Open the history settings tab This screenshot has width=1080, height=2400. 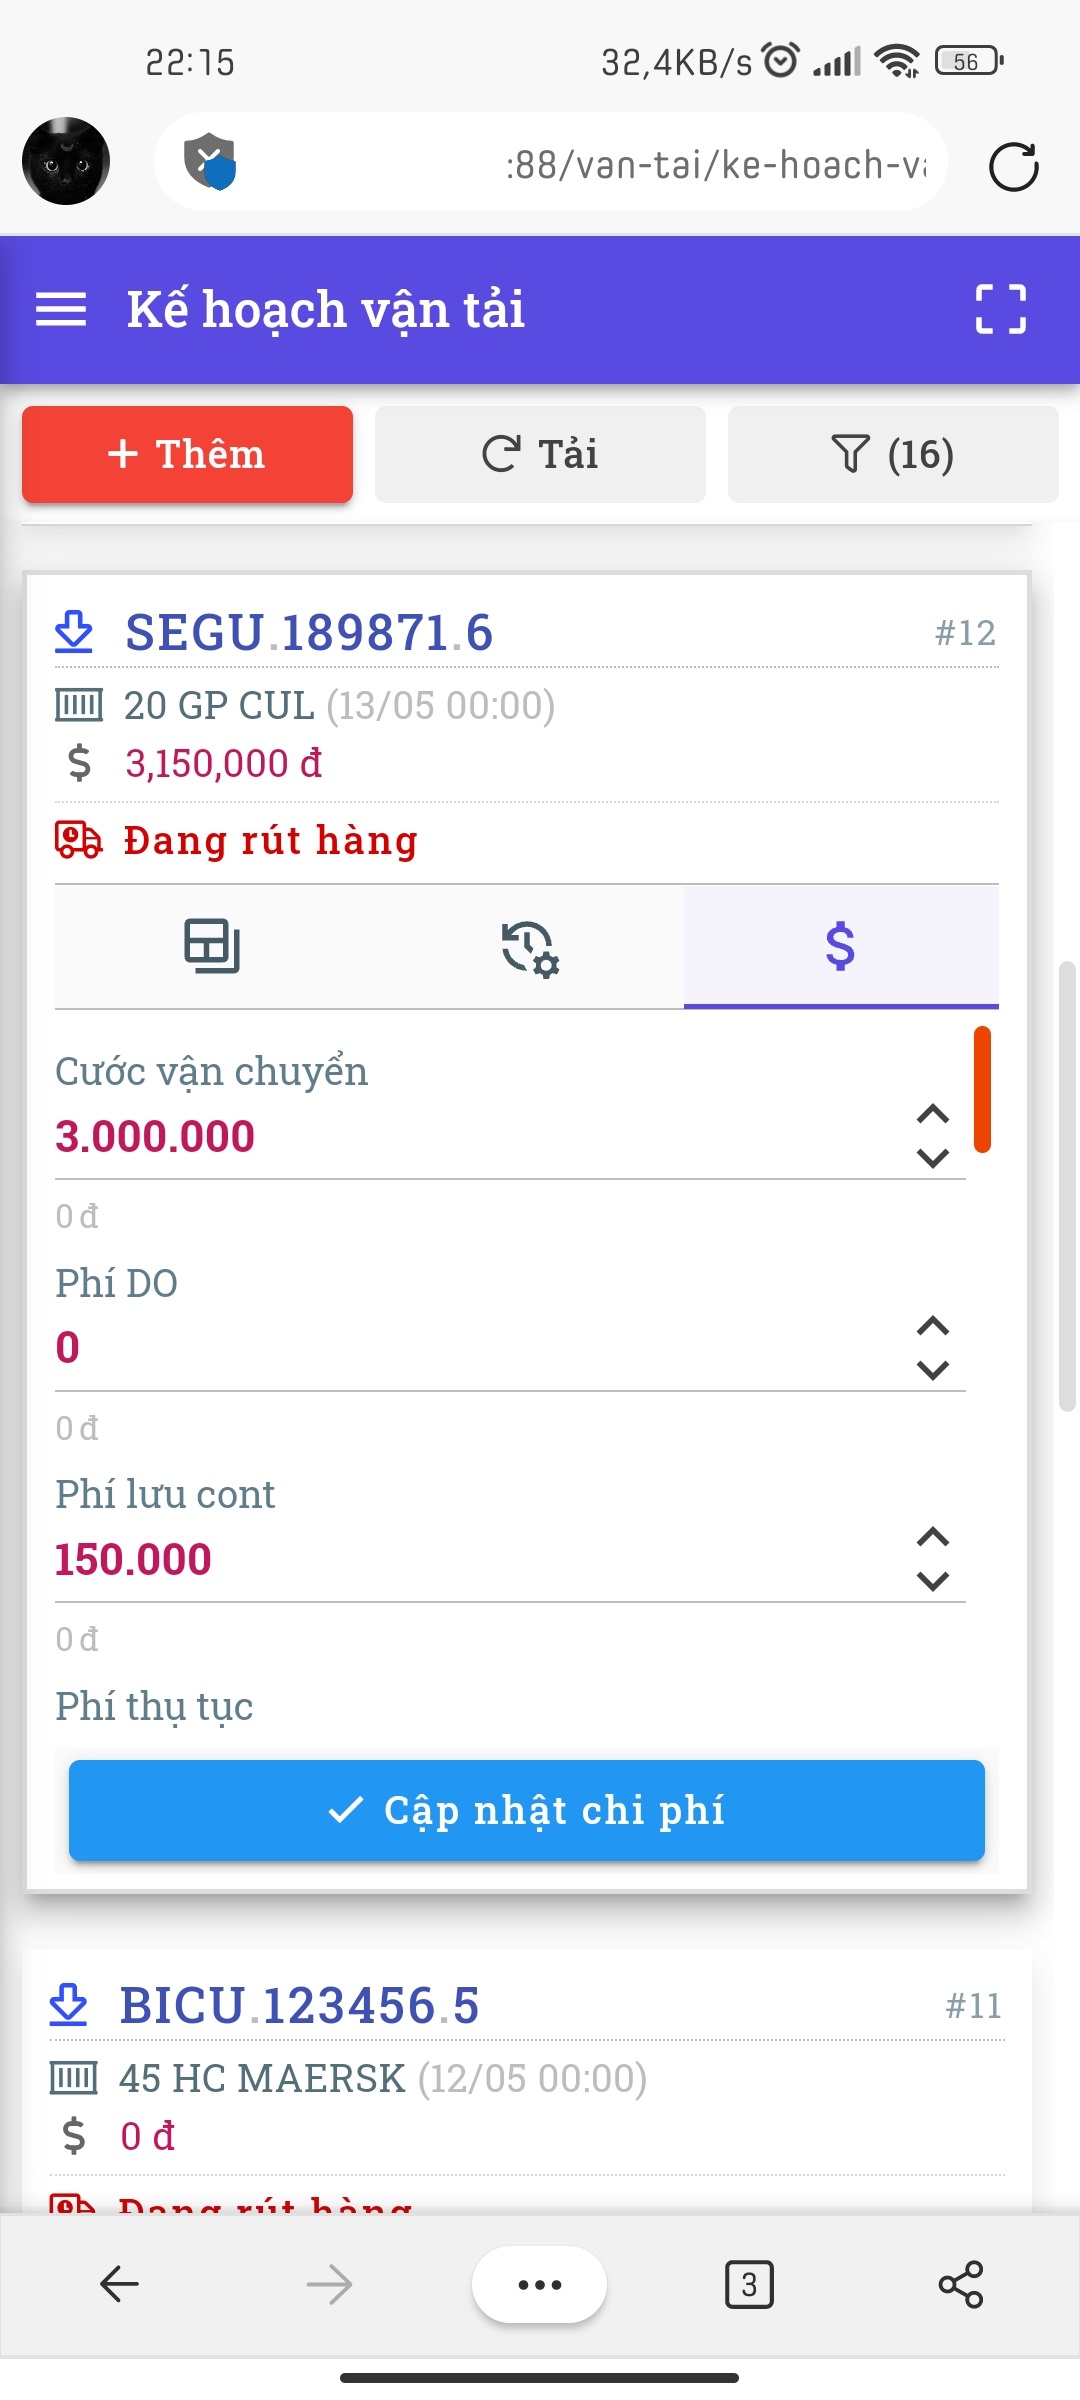click(x=529, y=946)
